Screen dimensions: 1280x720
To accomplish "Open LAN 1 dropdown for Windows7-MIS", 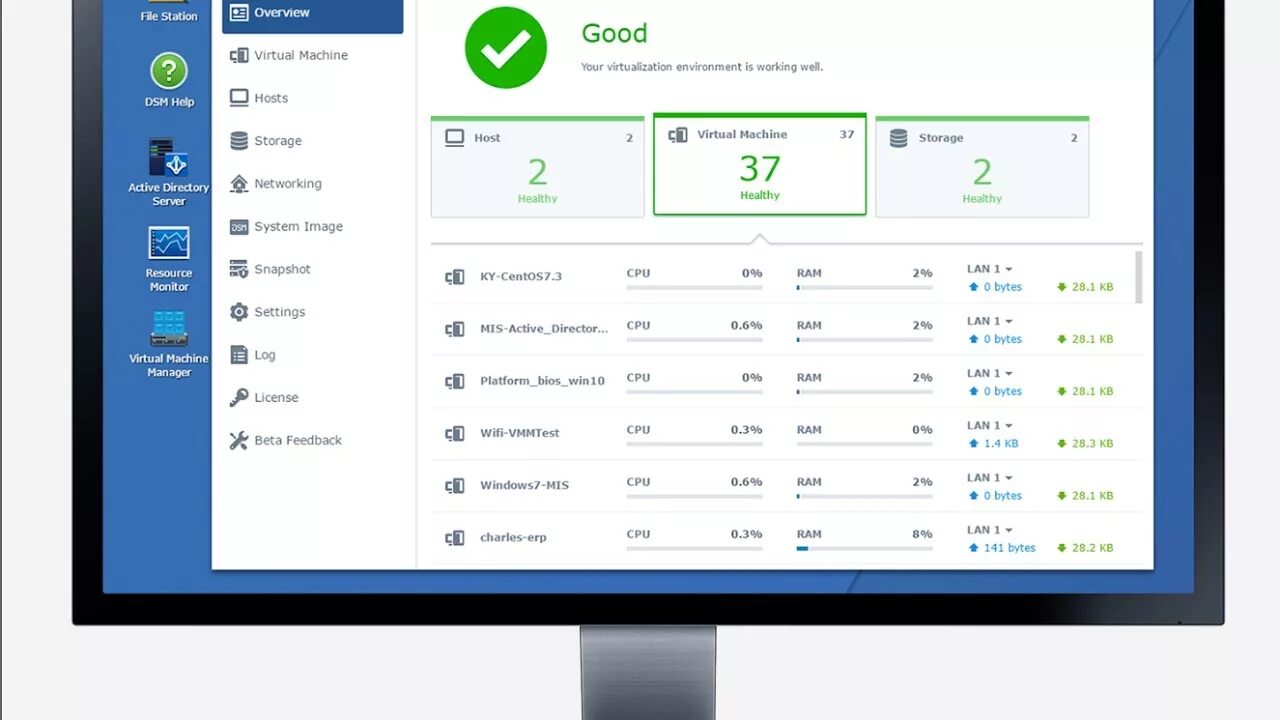I will (x=990, y=477).
